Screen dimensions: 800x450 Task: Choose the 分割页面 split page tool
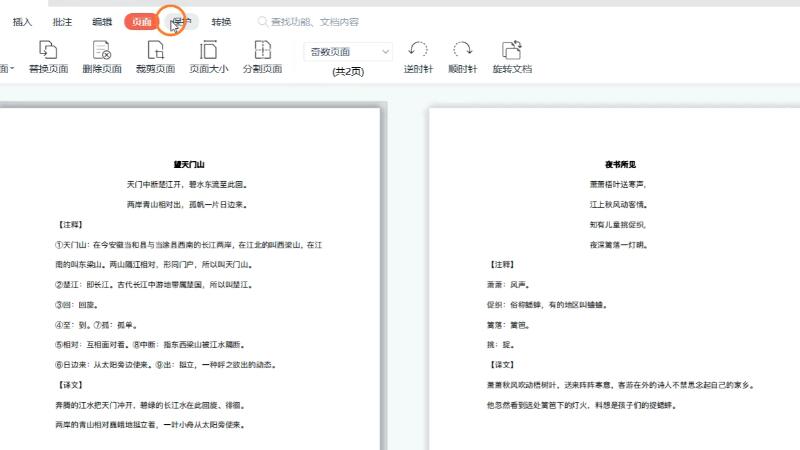click(262, 57)
